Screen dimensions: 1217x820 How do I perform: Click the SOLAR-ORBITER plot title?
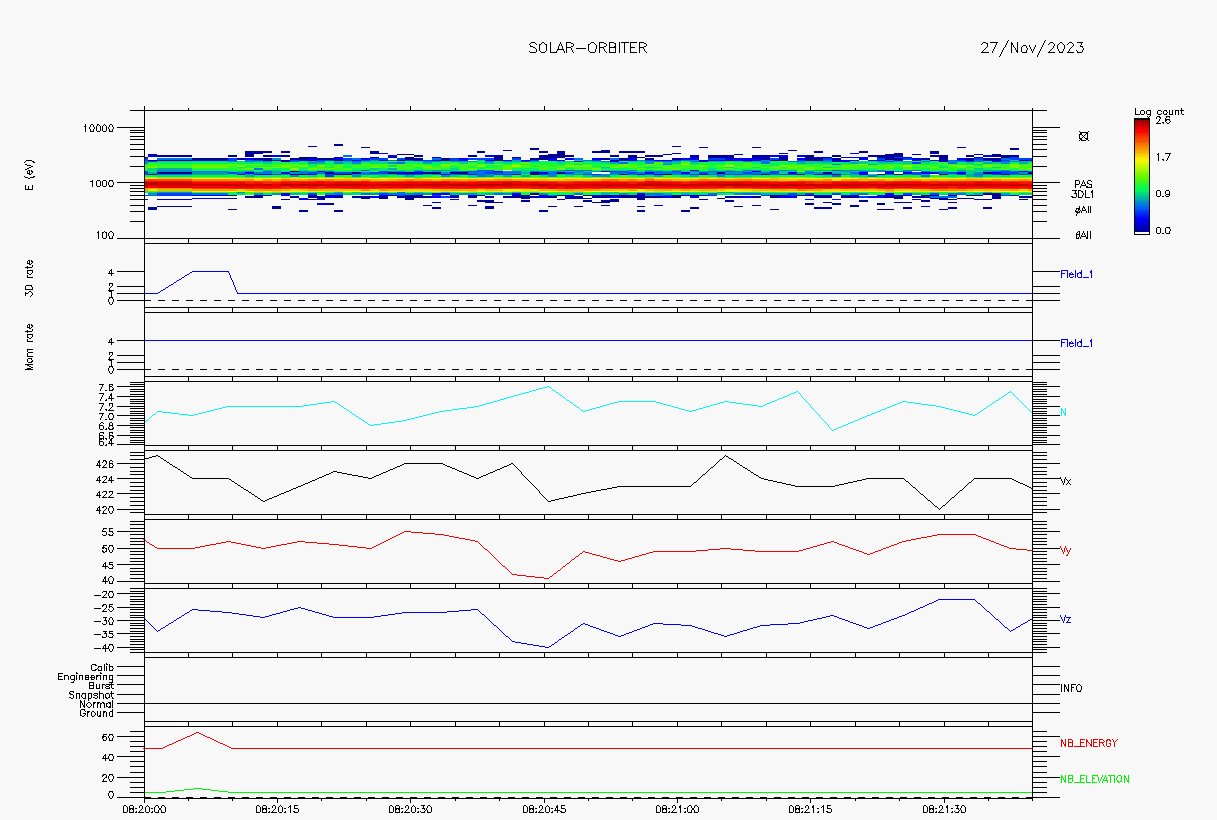pos(587,48)
